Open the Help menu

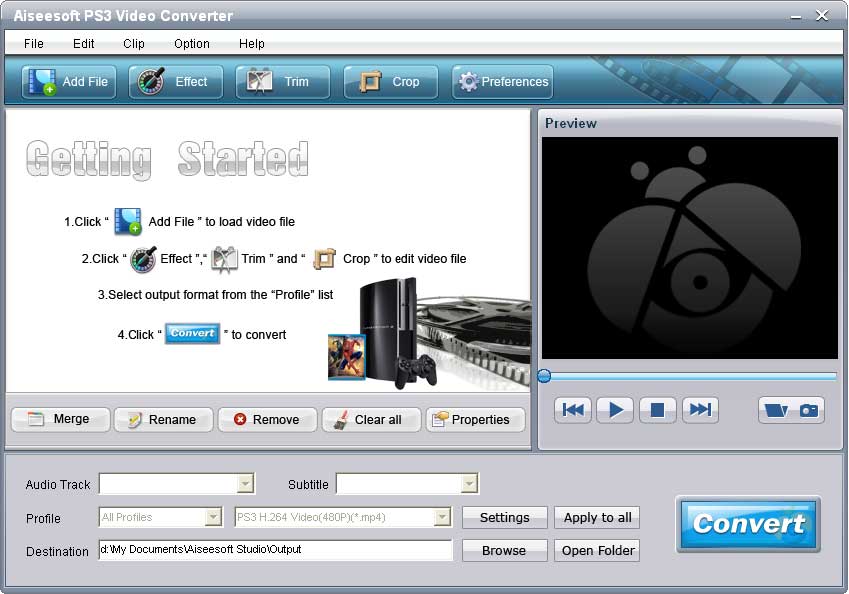coord(252,44)
